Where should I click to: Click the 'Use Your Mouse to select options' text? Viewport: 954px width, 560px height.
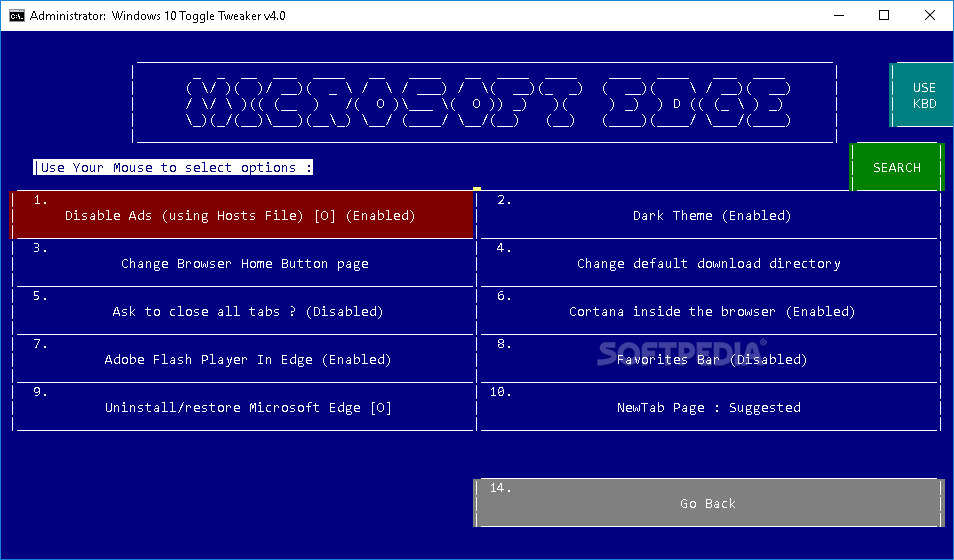173,167
